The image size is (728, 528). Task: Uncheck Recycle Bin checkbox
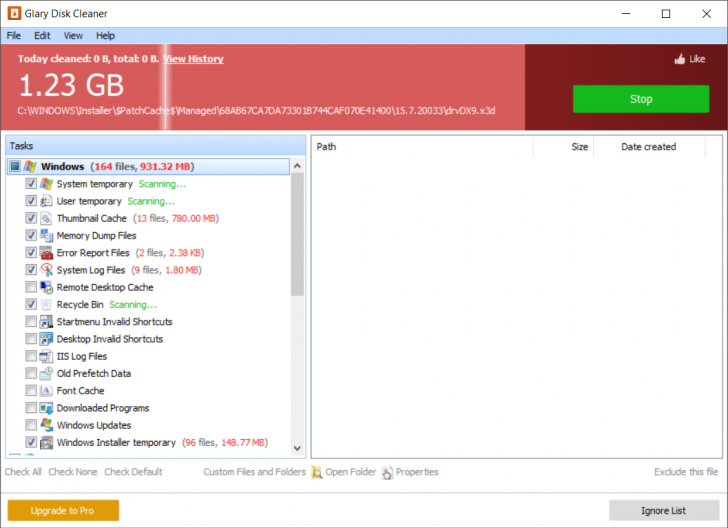[x=31, y=305]
